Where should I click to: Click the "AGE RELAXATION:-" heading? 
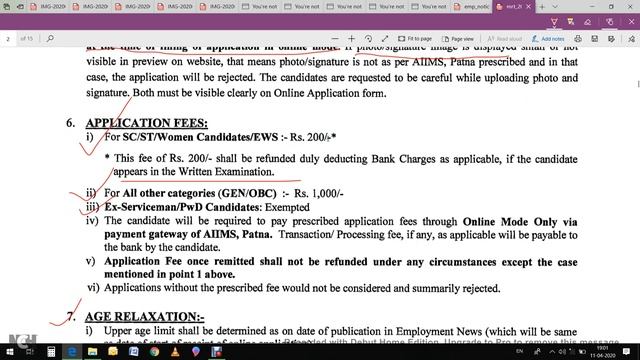[144, 316]
